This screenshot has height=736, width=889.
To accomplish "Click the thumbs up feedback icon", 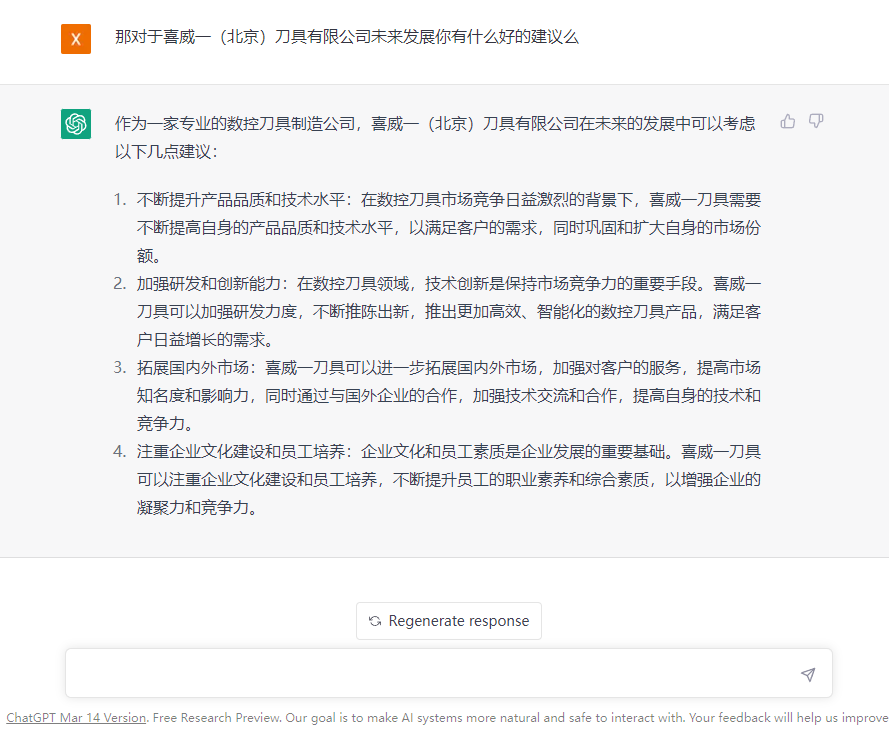I will [788, 121].
